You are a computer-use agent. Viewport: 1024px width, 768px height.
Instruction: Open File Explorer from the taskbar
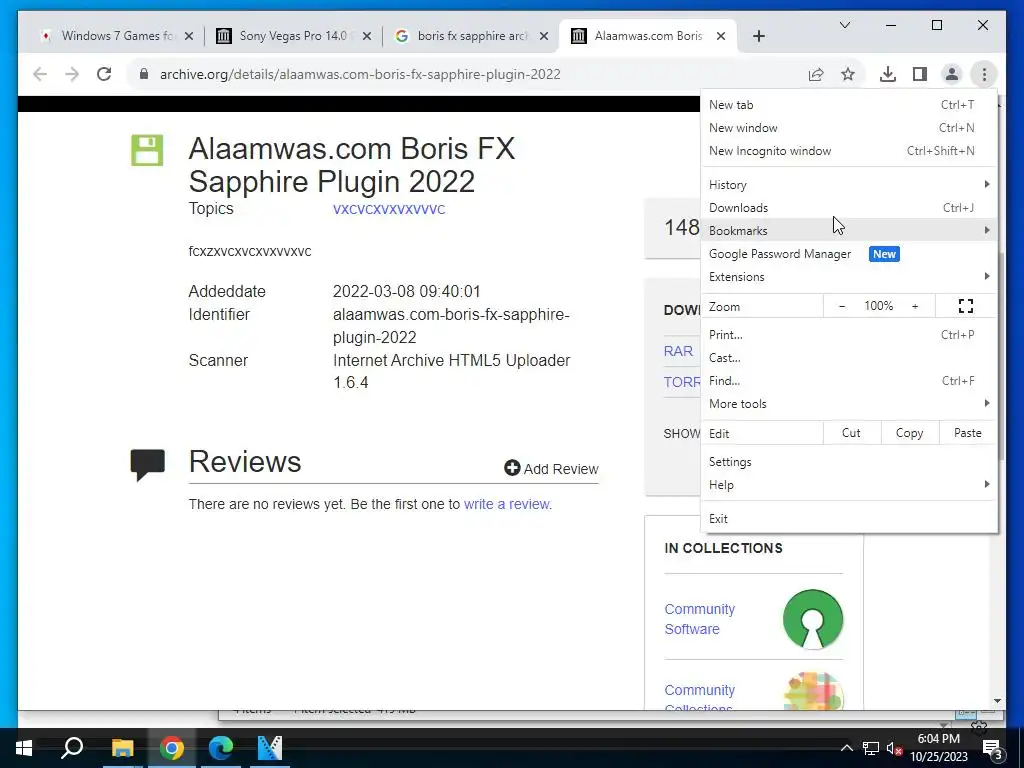coord(122,748)
